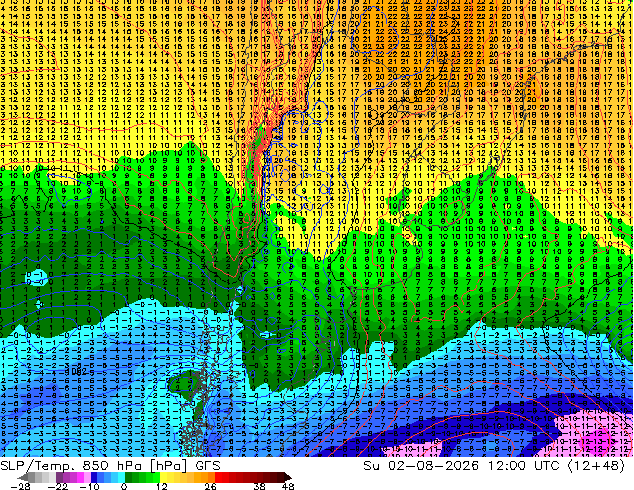Select the dark green swatch right of 0
The width and height of the screenshot is (634, 490).
(128, 477)
